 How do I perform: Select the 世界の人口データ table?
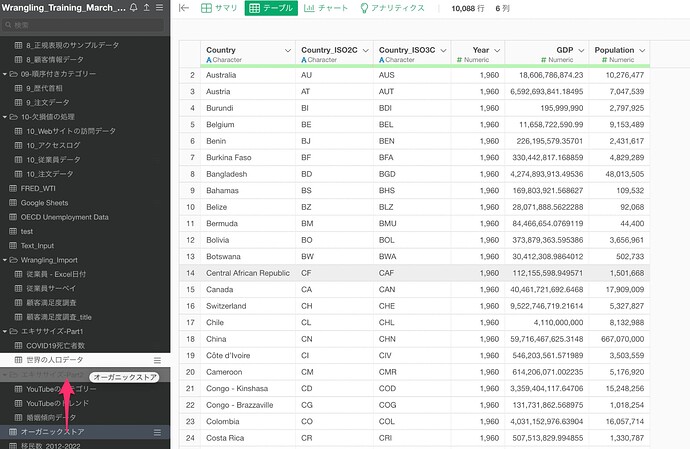(85, 360)
